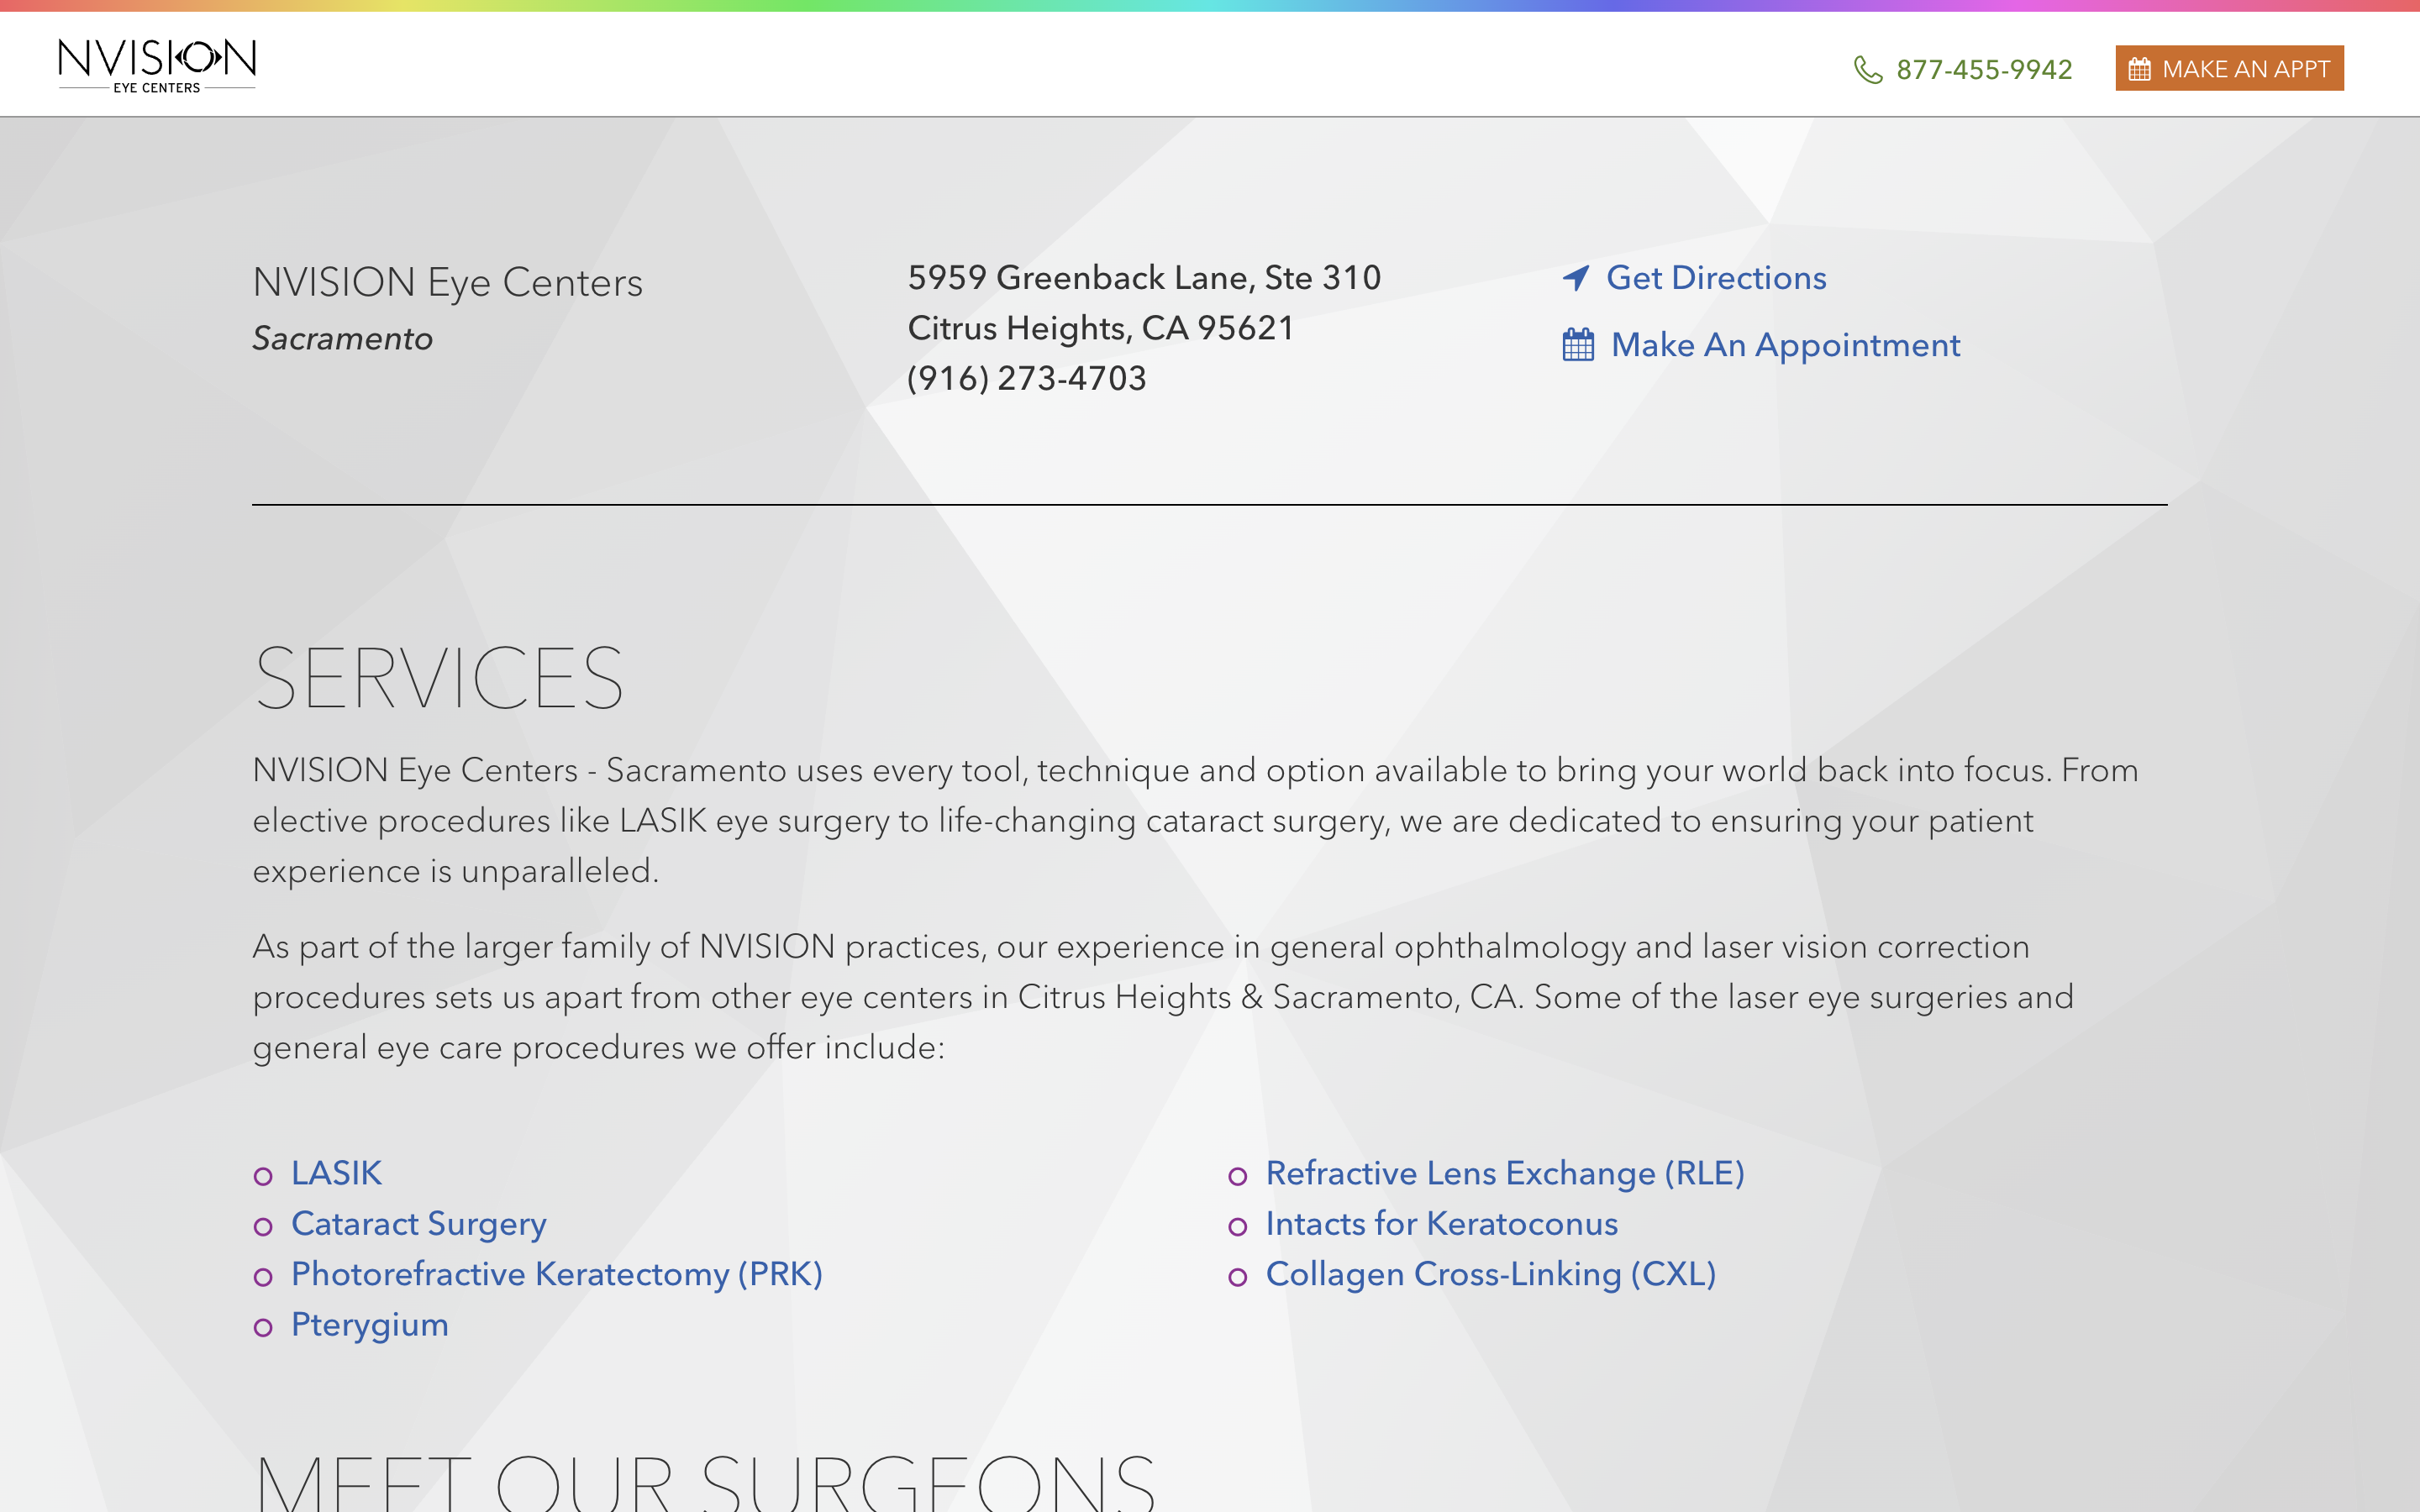Open the Photorefractive Keratectomy (PRK) link
The width and height of the screenshot is (2420, 1512).
(x=556, y=1274)
